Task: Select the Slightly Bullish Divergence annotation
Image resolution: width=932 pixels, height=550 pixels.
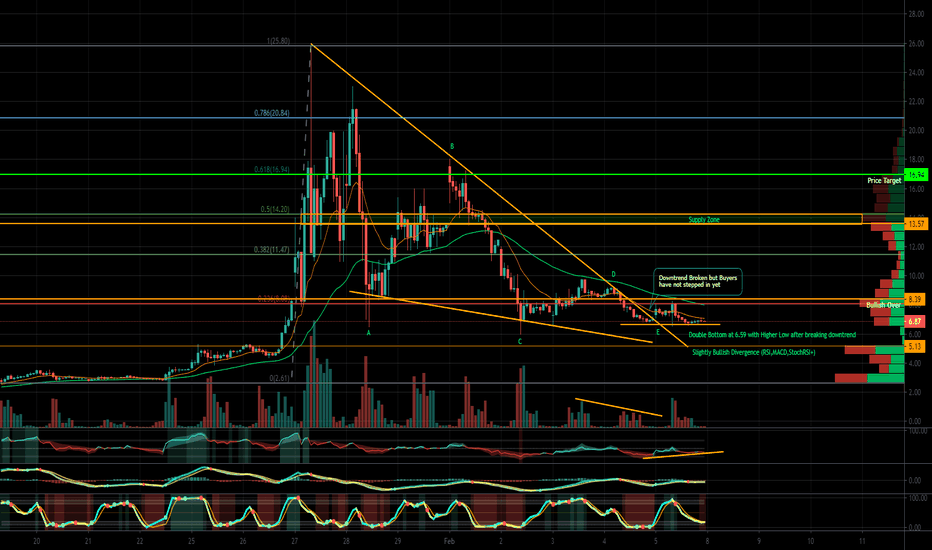Action: [754, 353]
